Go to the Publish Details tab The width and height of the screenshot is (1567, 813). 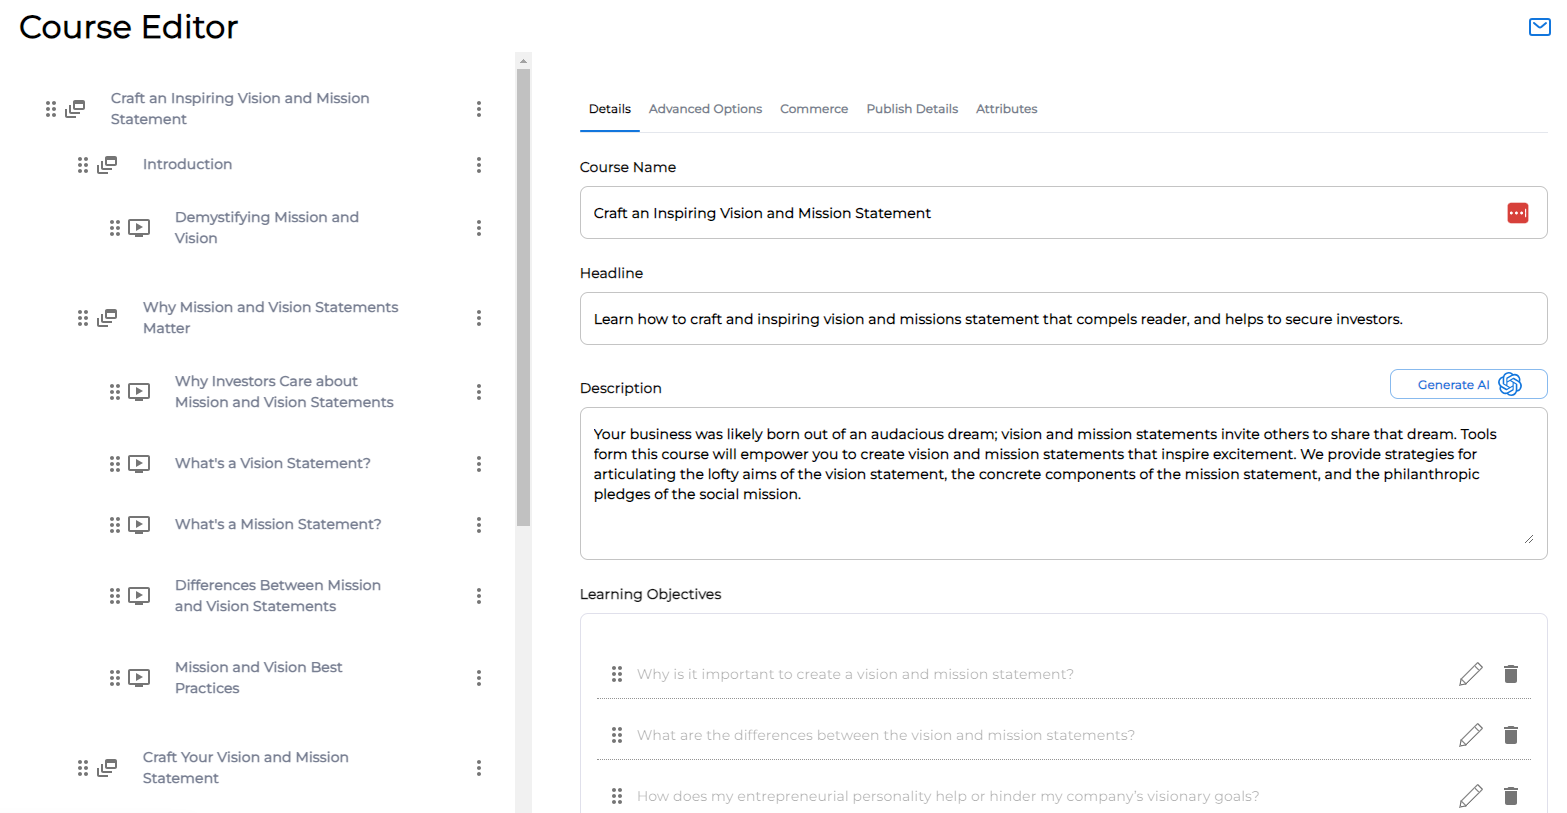[x=911, y=109]
